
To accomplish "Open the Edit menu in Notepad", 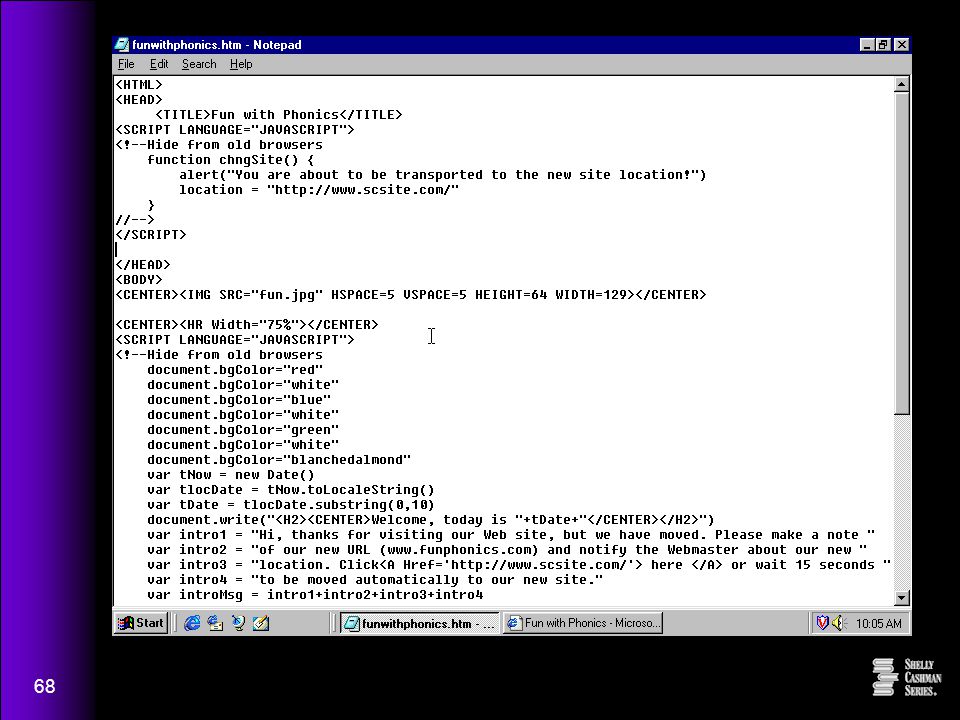I will click(159, 64).
